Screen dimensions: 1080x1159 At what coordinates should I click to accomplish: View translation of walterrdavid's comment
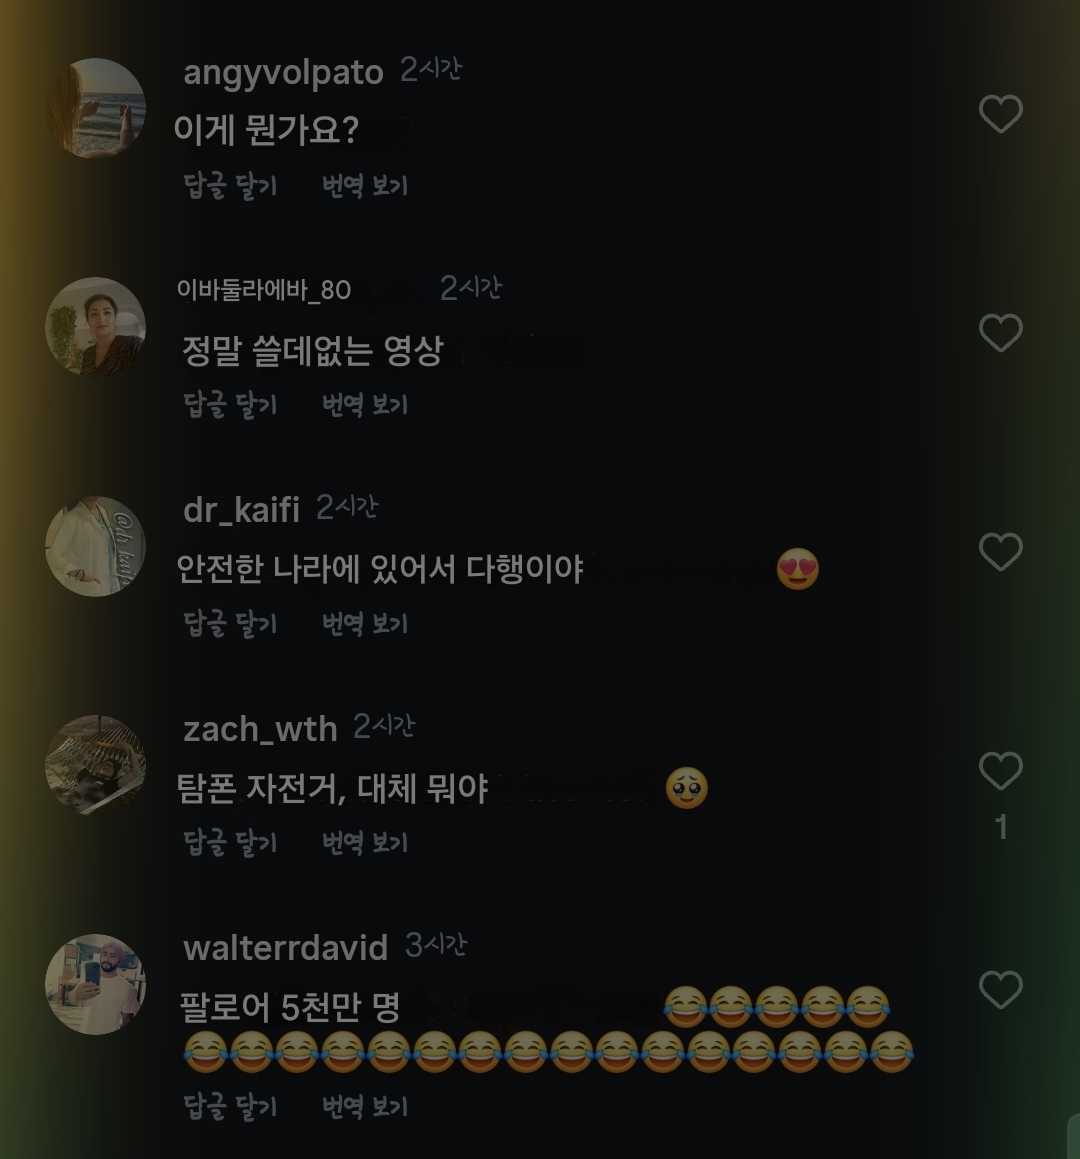pyautogui.click(x=365, y=1107)
